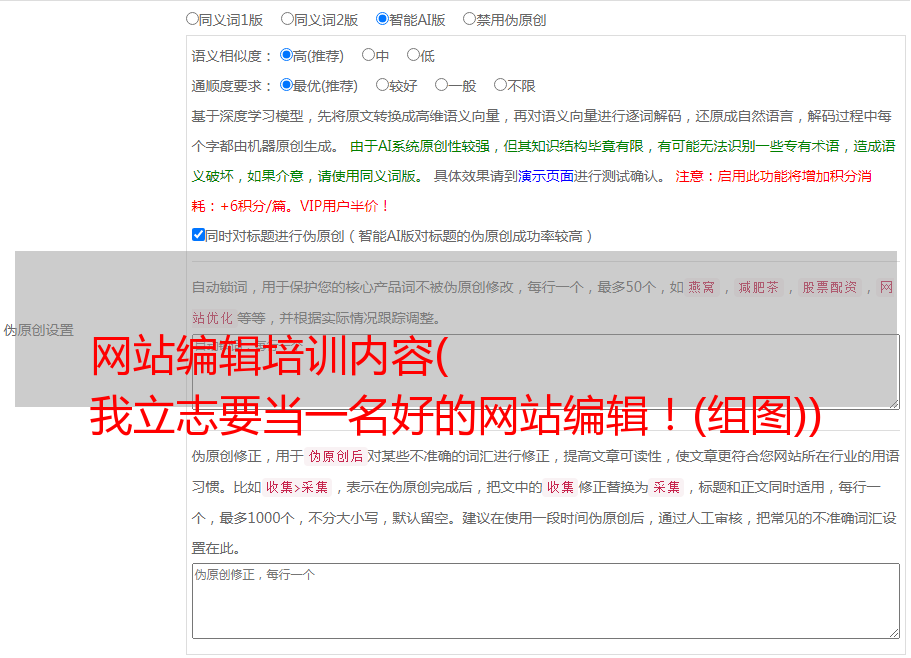
Task: Set 语义相似度 to 低
Action: point(413,55)
